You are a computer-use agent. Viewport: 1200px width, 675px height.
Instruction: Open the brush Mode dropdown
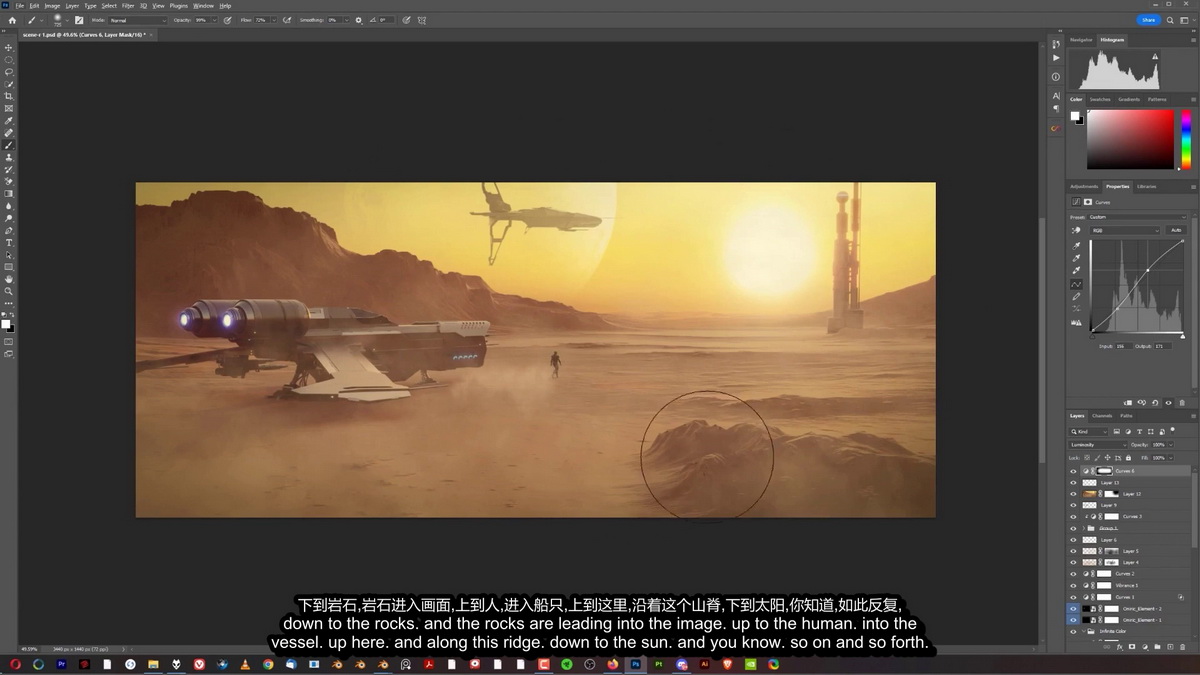(138, 20)
